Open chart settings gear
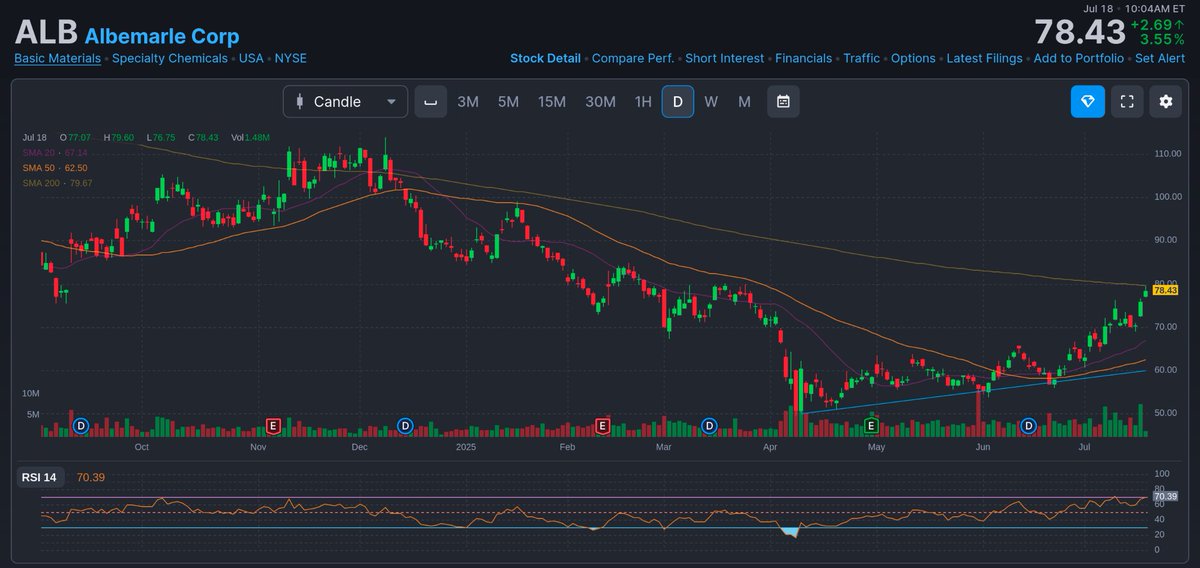The width and height of the screenshot is (1200, 568). tap(1165, 101)
